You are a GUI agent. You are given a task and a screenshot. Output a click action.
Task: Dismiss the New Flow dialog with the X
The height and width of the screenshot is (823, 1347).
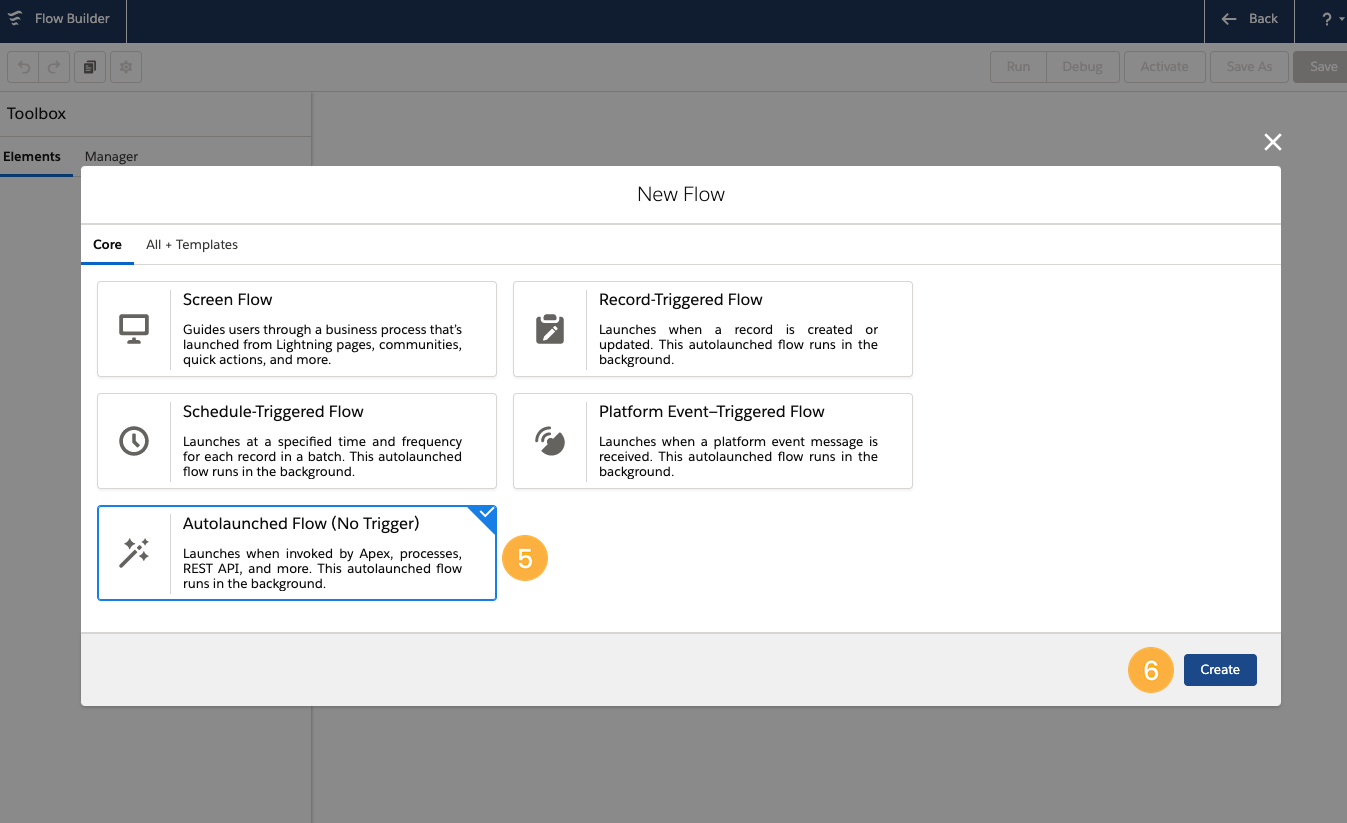tap(1272, 142)
